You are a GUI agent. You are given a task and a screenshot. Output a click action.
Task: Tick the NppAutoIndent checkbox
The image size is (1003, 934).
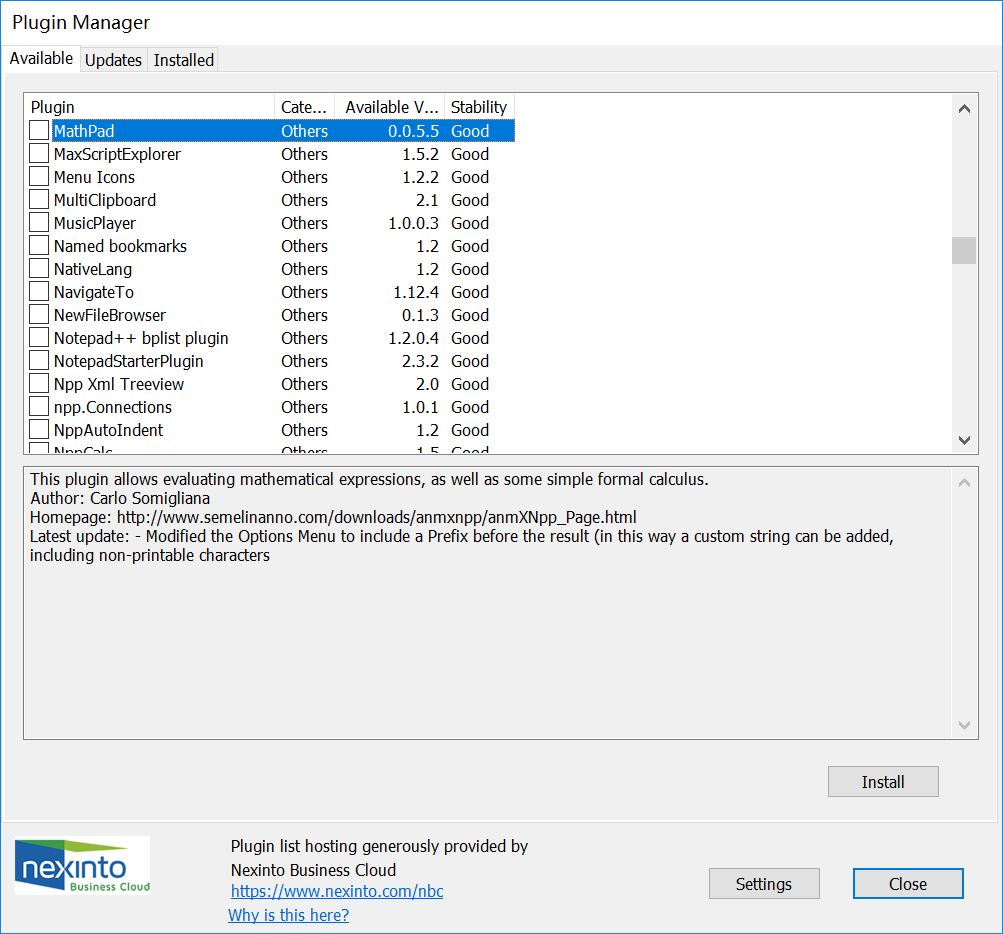(x=38, y=430)
